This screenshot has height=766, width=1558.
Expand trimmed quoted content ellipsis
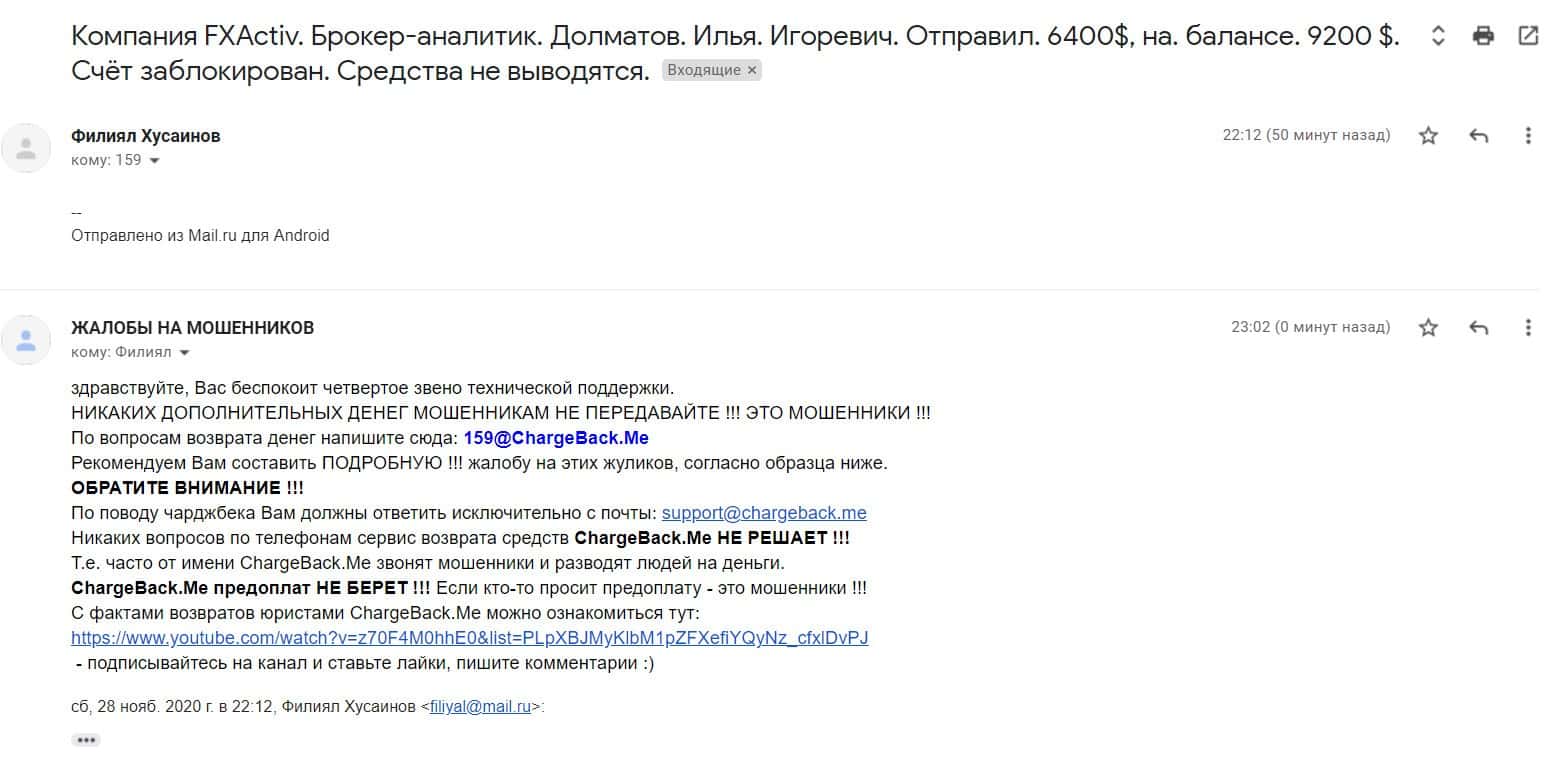point(86,740)
